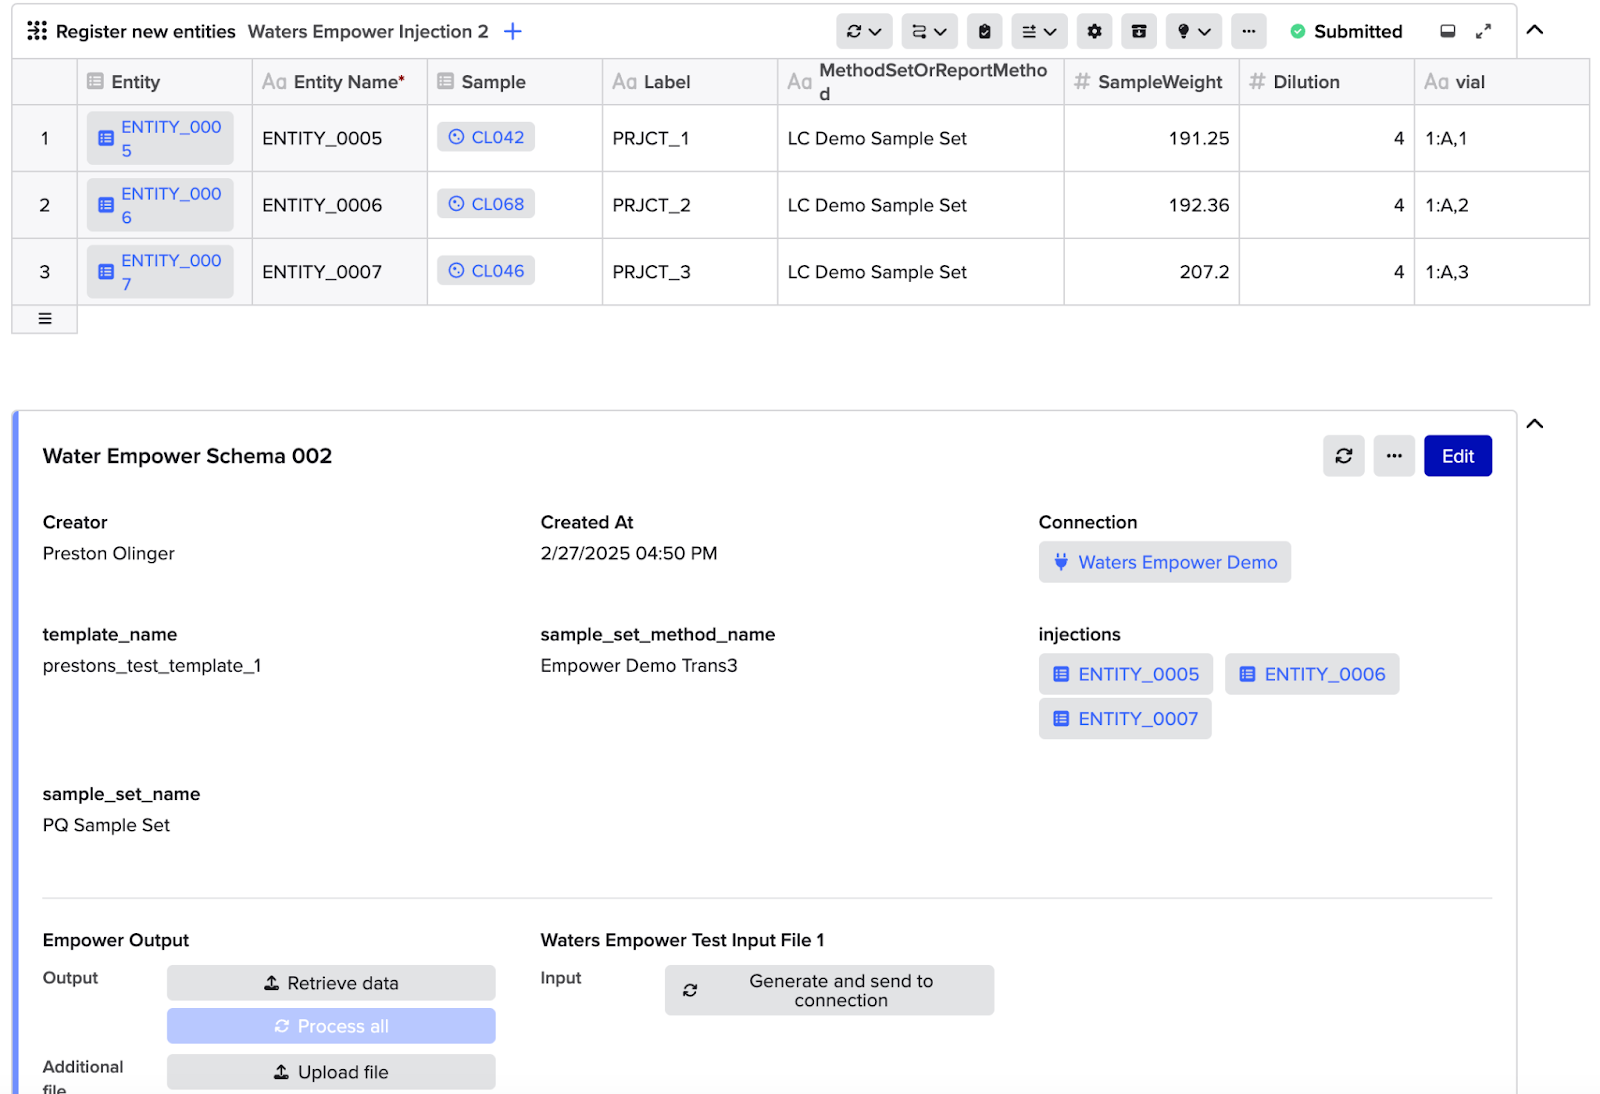Select row number 3 header

tap(44, 272)
